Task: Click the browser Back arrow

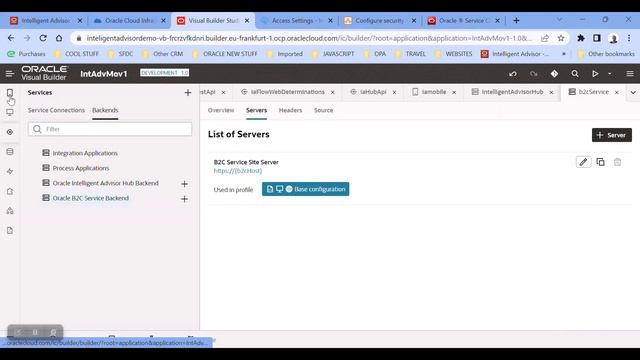Action: tap(11, 38)
